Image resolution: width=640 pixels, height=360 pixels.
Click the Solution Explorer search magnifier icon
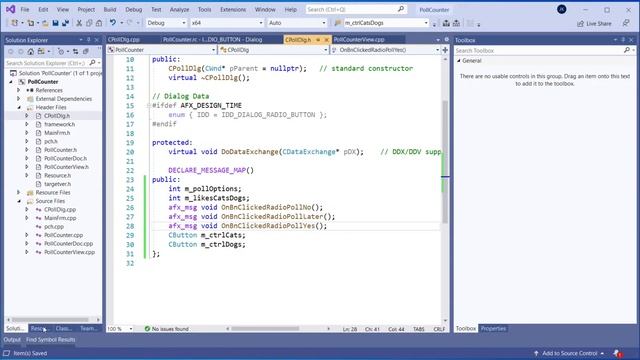(x=92, y=63)
